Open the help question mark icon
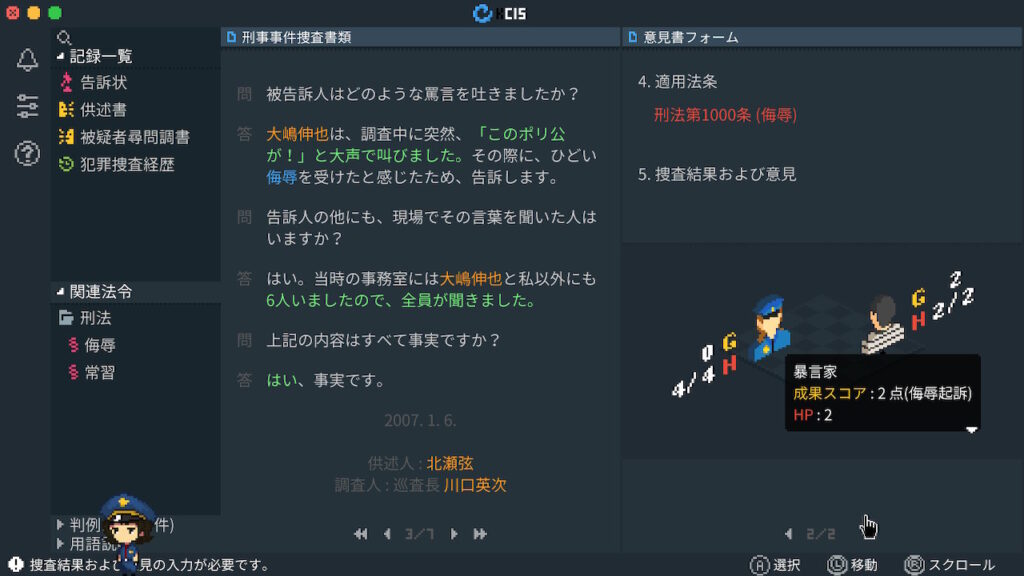The image size is (1024, 576). point(27,153)
